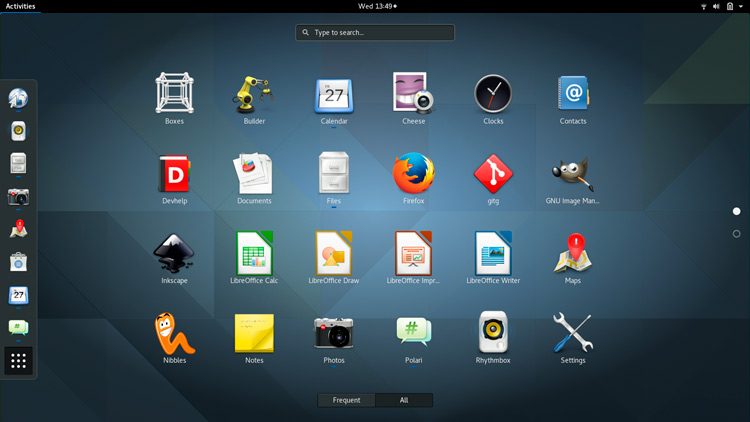The width and height of the screenshot is (750, 422).
Task: Go to the second app page indicator
Action: coord(737,233)
